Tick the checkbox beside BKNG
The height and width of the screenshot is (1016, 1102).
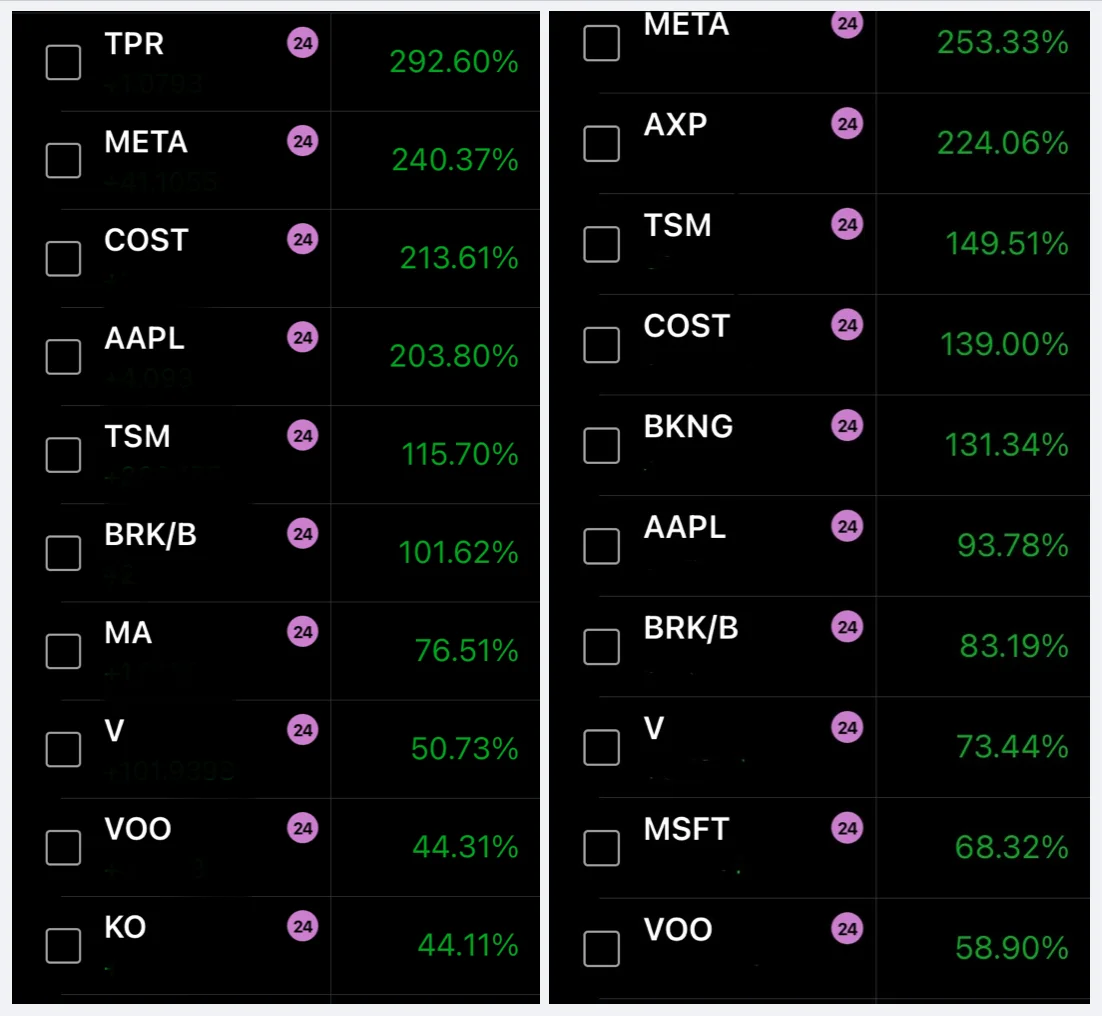[601, 445]
